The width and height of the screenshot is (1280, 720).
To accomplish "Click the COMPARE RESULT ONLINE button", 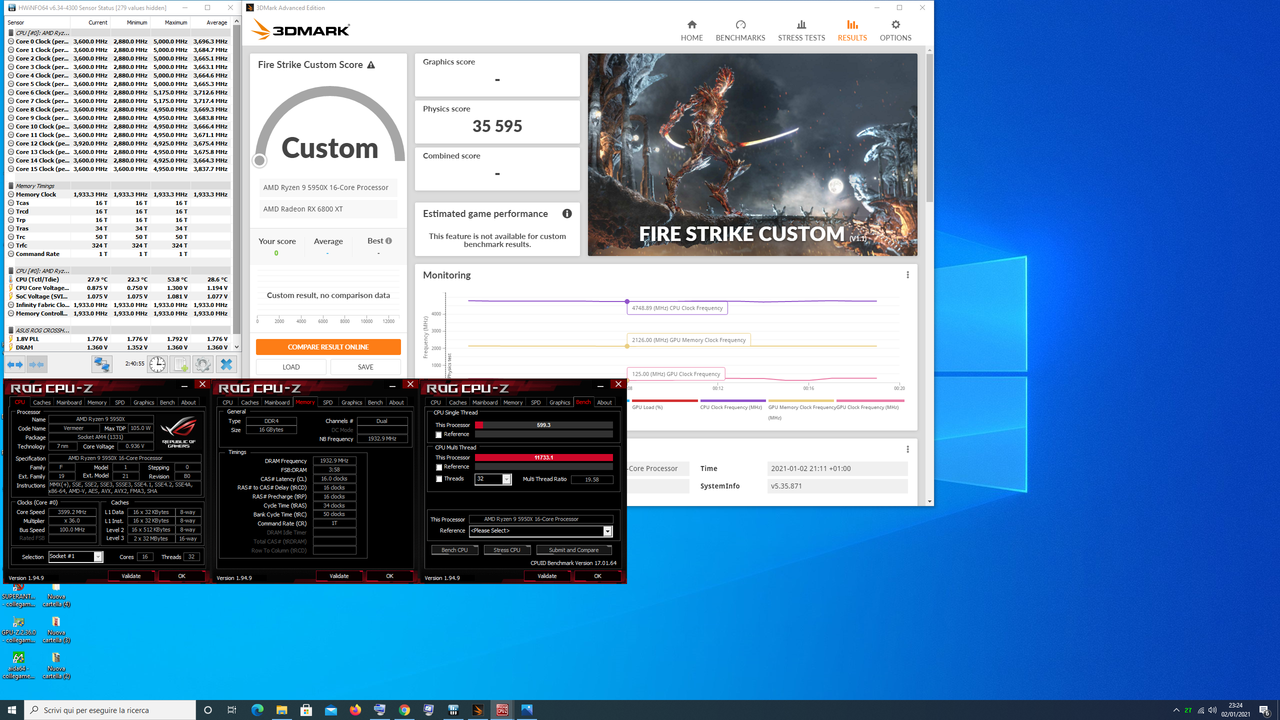I will coord(329,345).
